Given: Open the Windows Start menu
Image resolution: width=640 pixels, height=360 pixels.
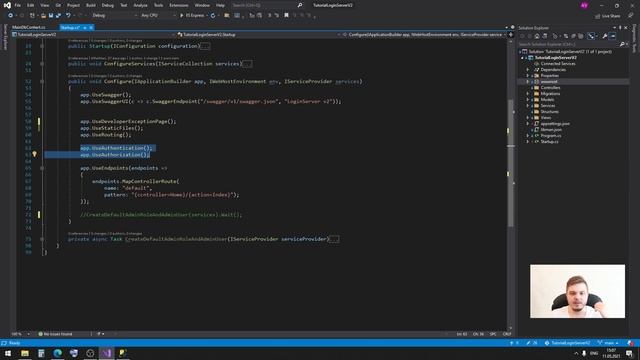Looking at the screenshot, I should pyautogui.click(x=8, y=353).
